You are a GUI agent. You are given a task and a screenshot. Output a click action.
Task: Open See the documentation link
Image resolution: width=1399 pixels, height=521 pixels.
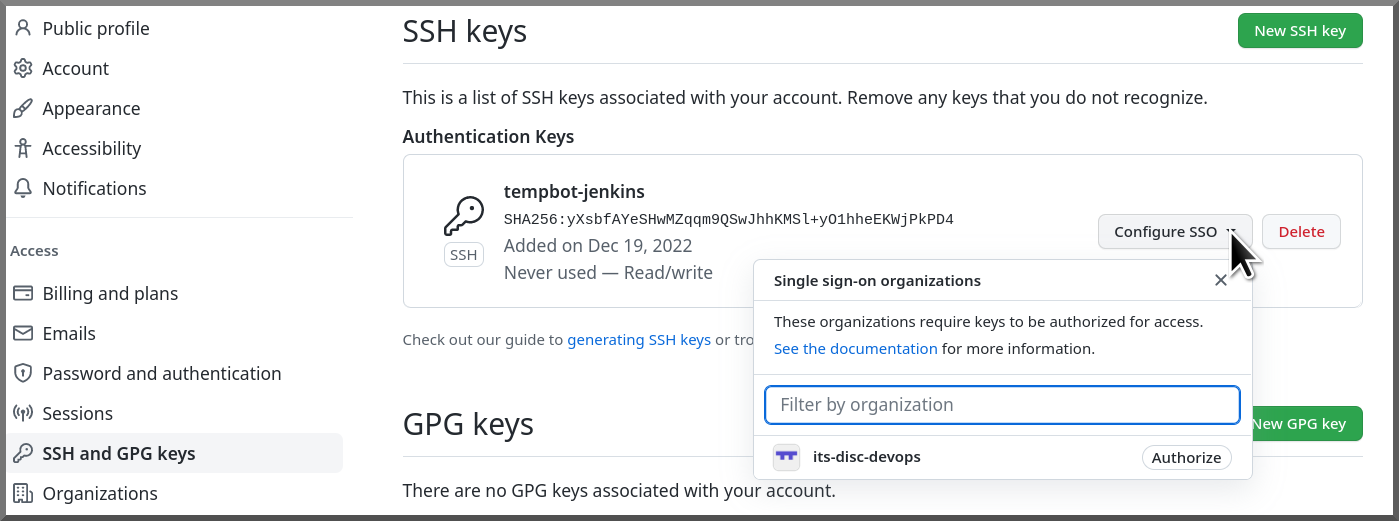tap(856, 349)
